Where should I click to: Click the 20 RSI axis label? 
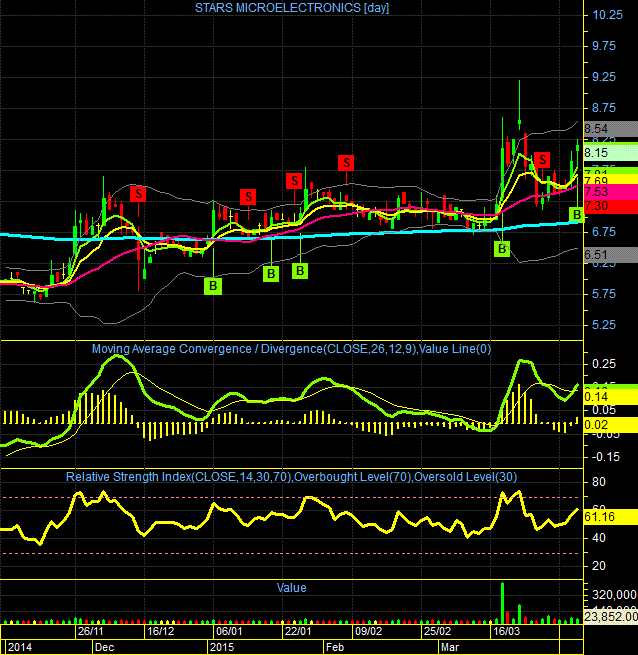[x=599, y=566]
